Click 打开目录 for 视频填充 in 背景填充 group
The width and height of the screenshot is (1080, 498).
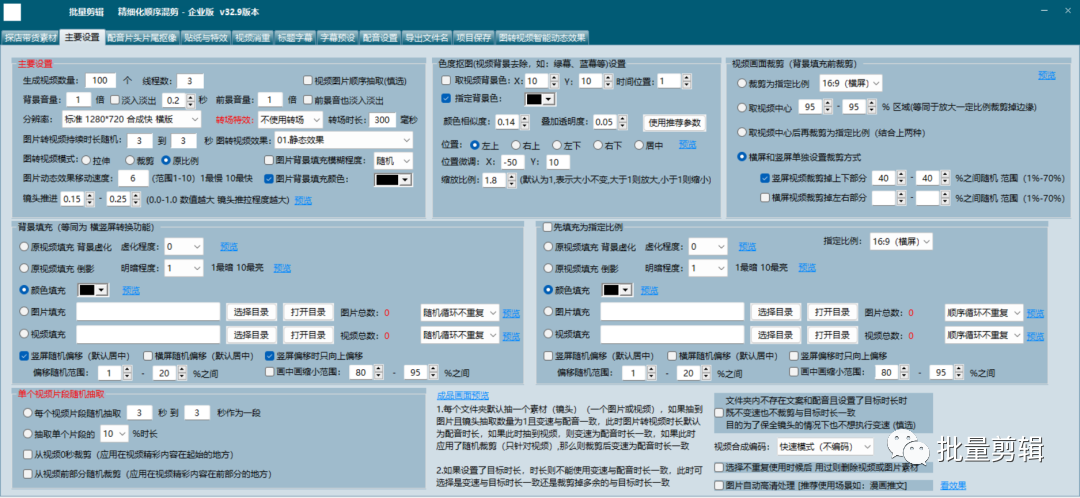(x=308, y=335)
